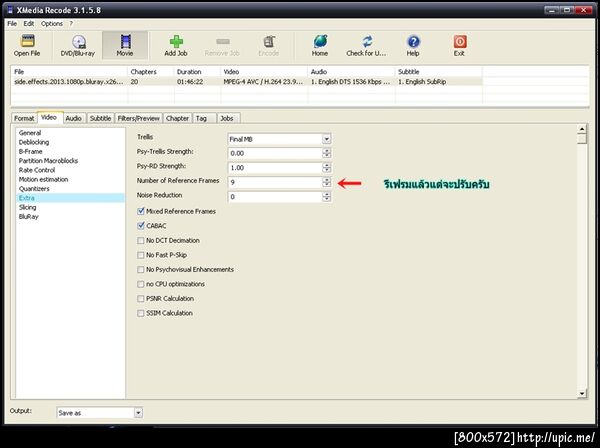The height and width of the screenshot is (448, 600).
Task: Select Deblocking in the settings list
Action: click(x=34, y=142)
